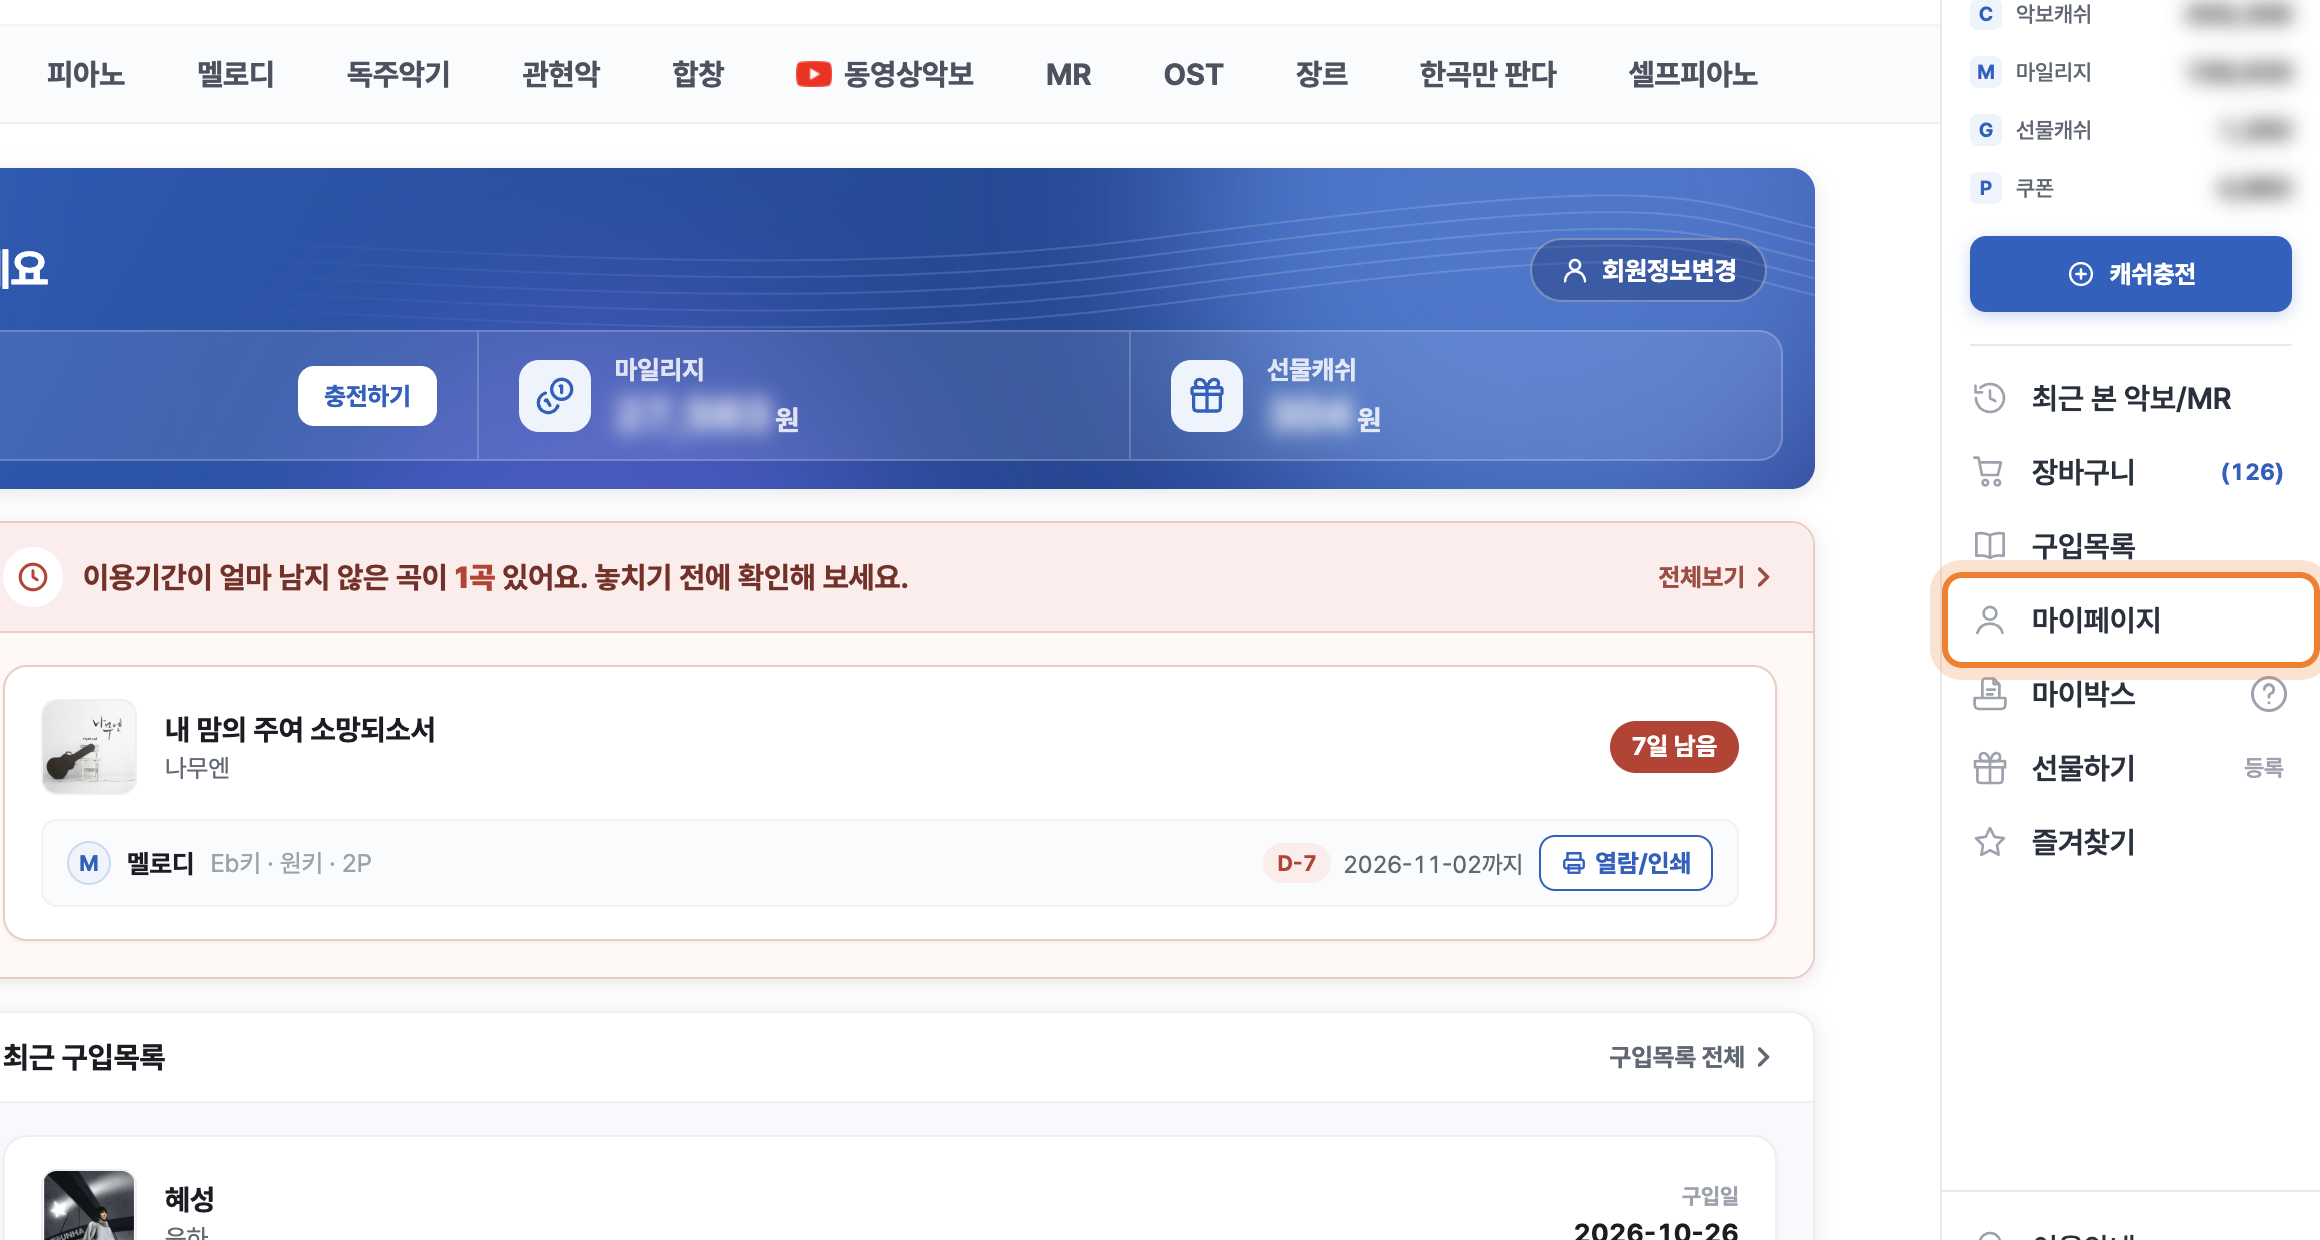This screenshot has width=2320, height=1240.
Task: Click the 마일리지 M badge row in sidebar
Action: coord(2131,72)
